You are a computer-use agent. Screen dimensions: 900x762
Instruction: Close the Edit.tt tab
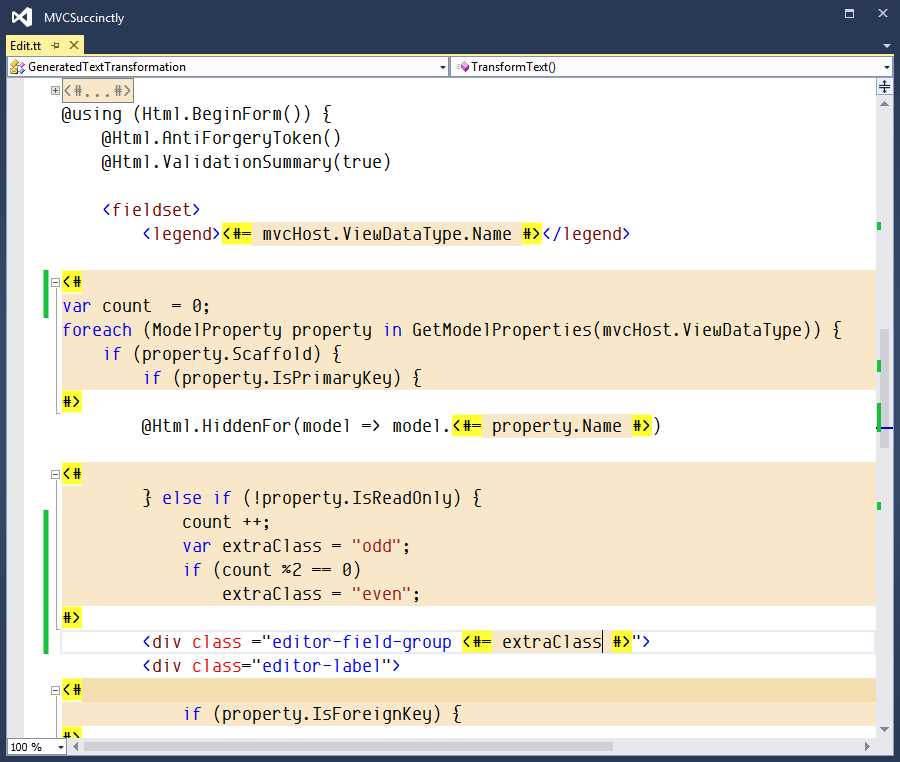[74, 45]
